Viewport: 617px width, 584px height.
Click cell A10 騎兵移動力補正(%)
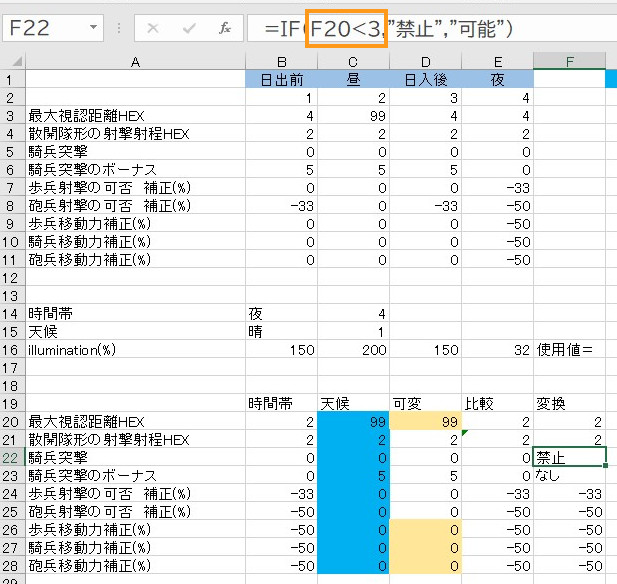(135, 242)
